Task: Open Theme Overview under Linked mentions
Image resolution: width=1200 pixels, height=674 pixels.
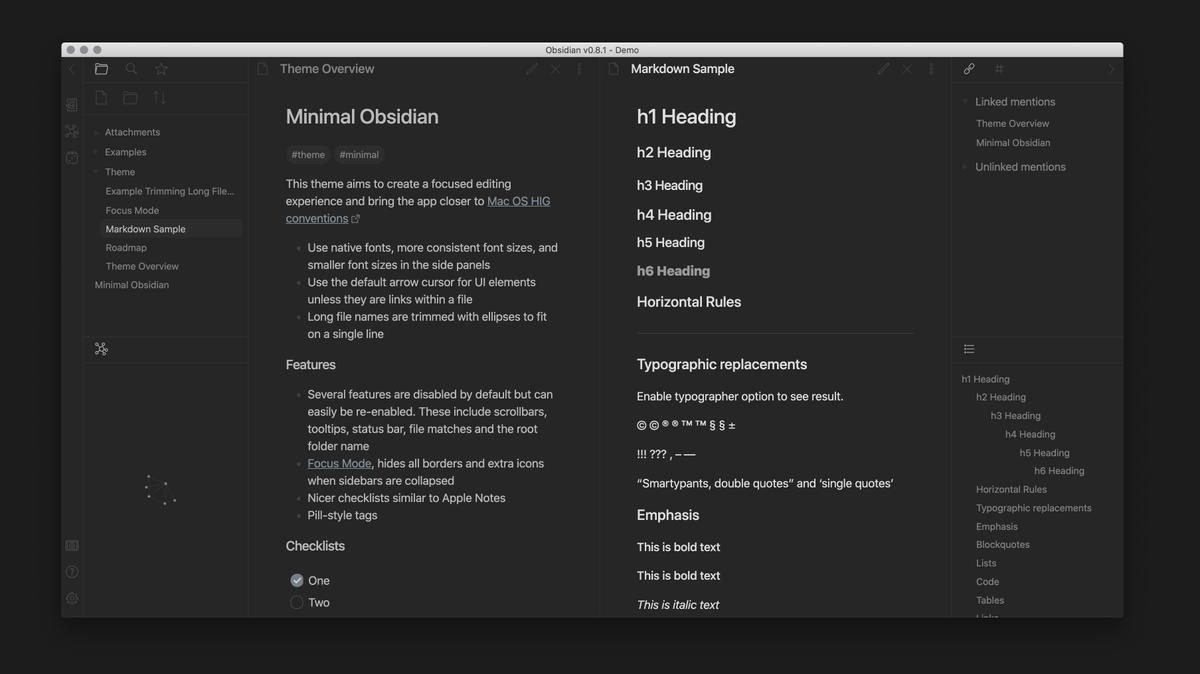Action: tap(1013, 124)
